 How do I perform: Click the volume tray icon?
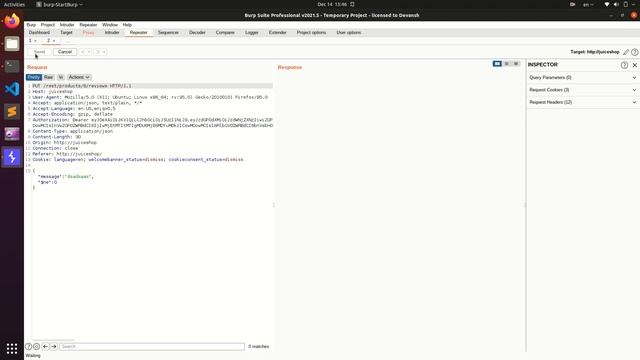(x=616, y=4)
